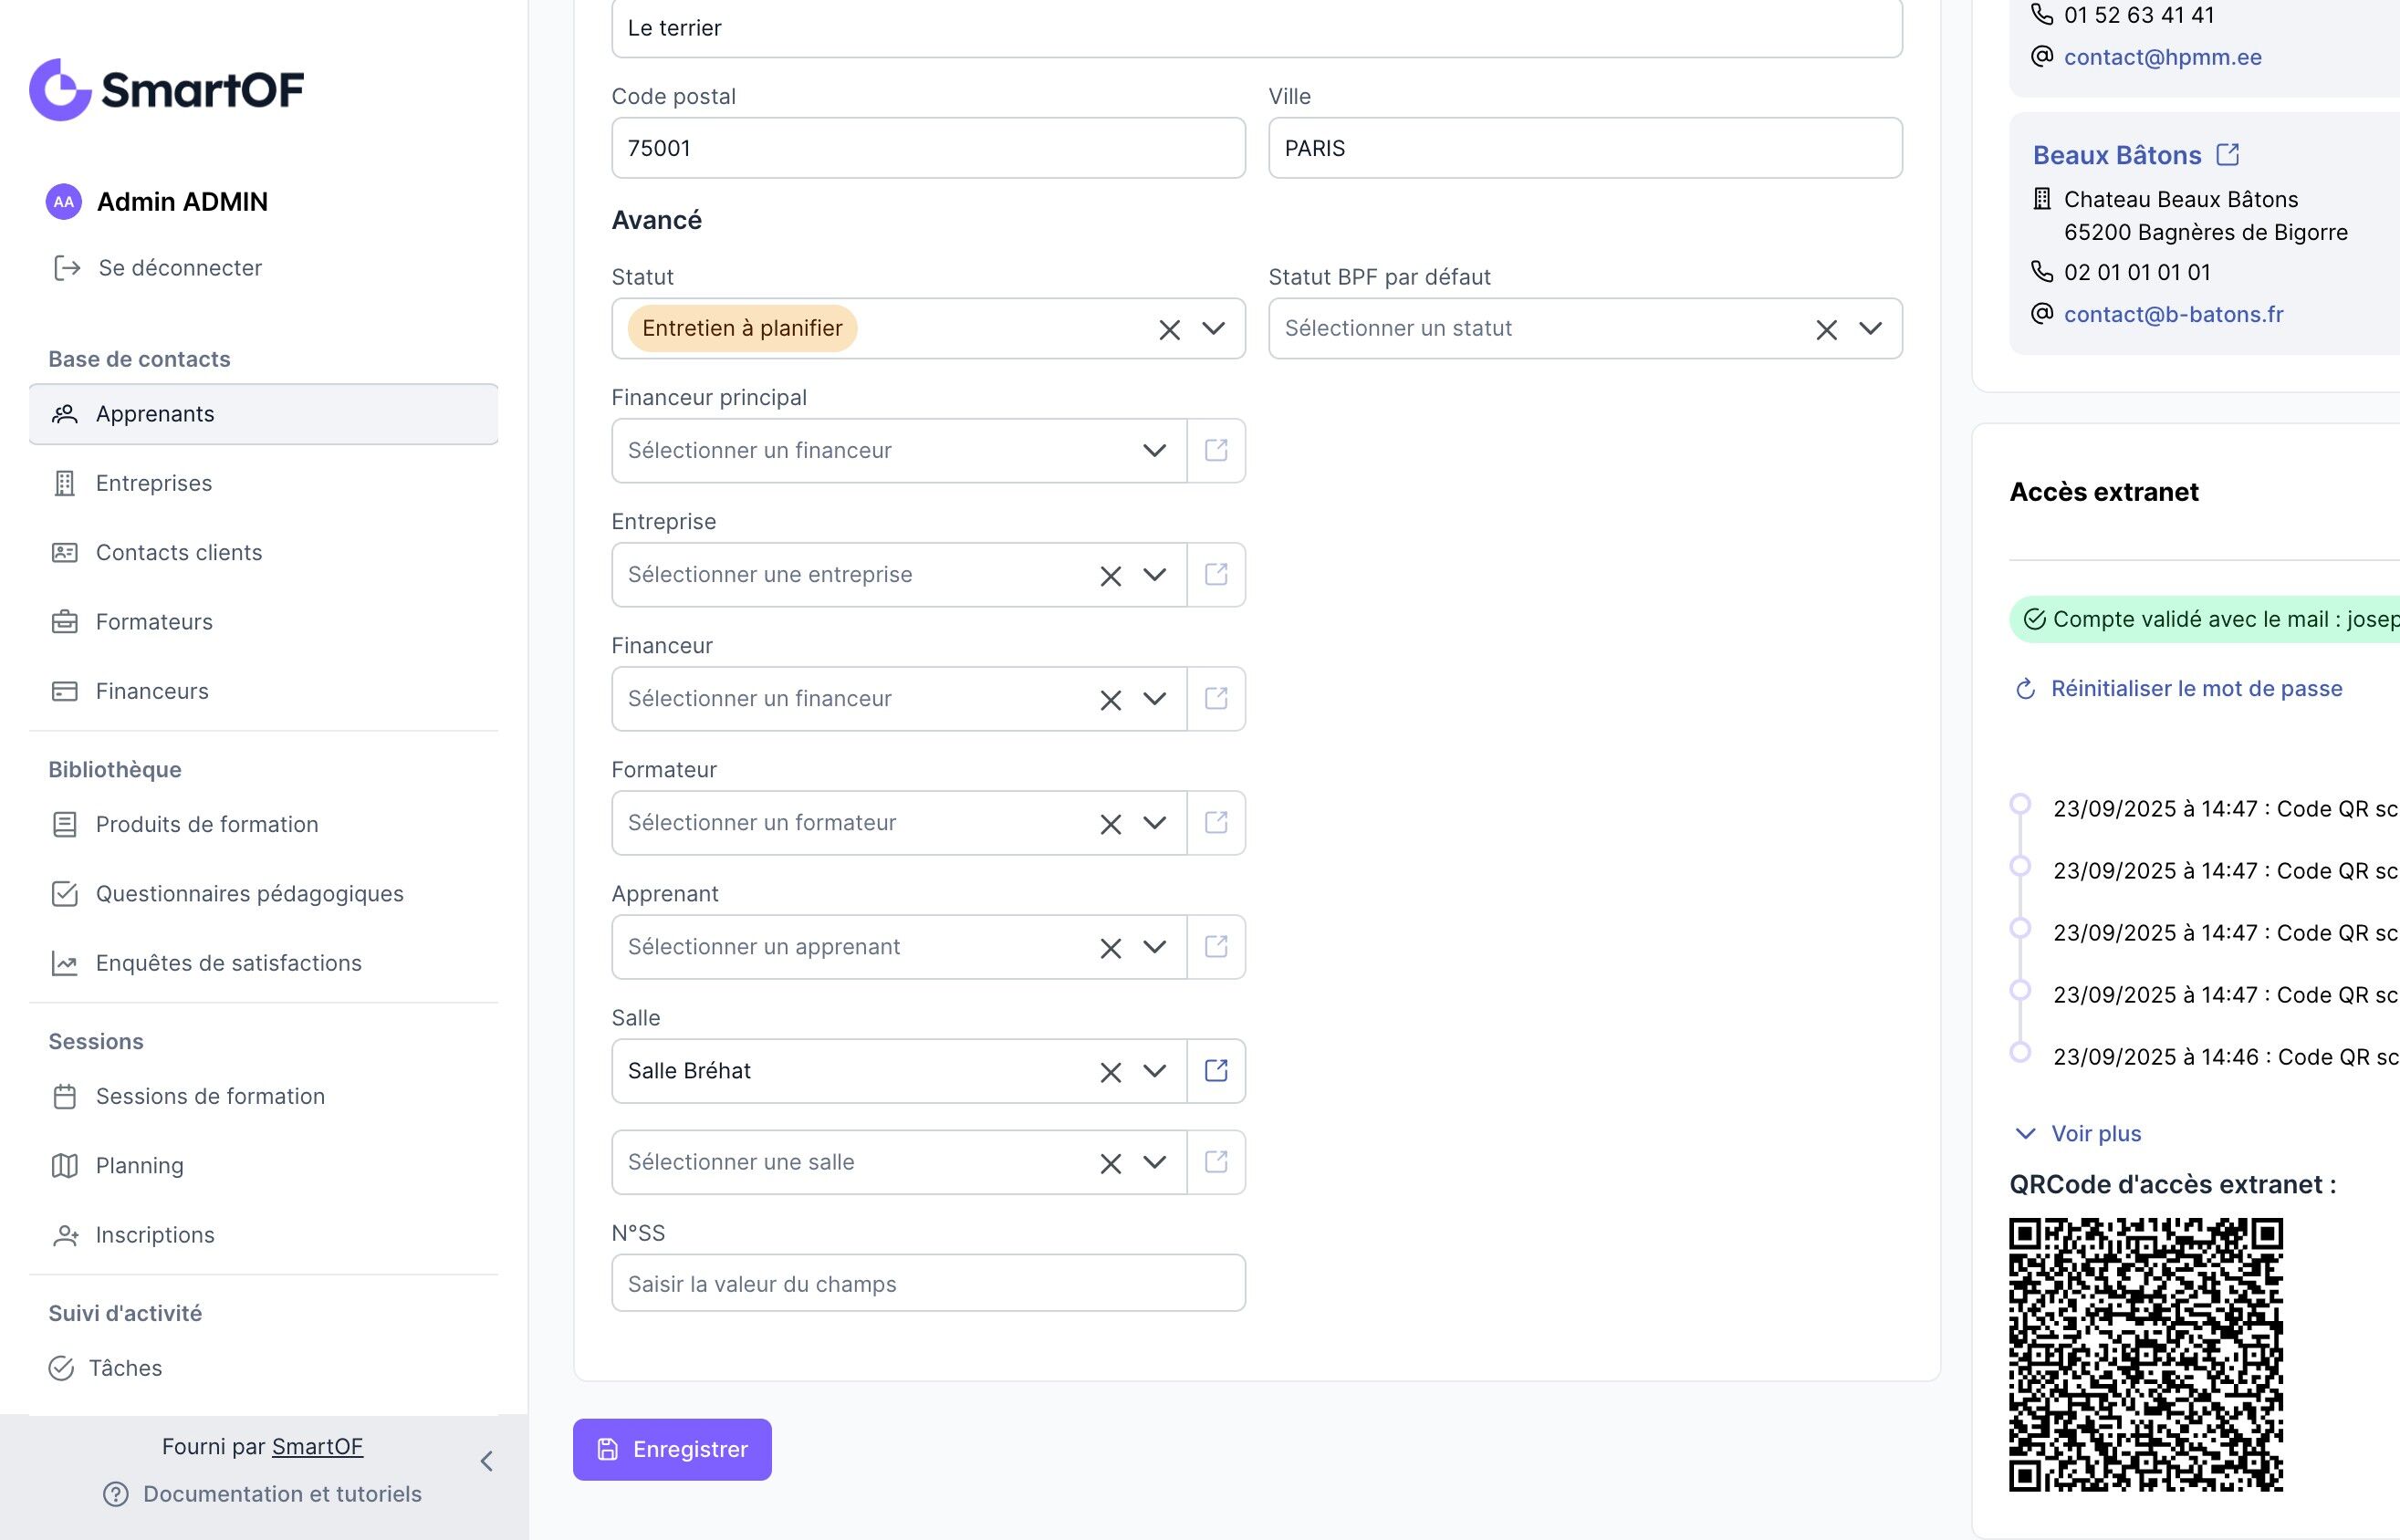Click the SmartOF logo

click(166, 90)
